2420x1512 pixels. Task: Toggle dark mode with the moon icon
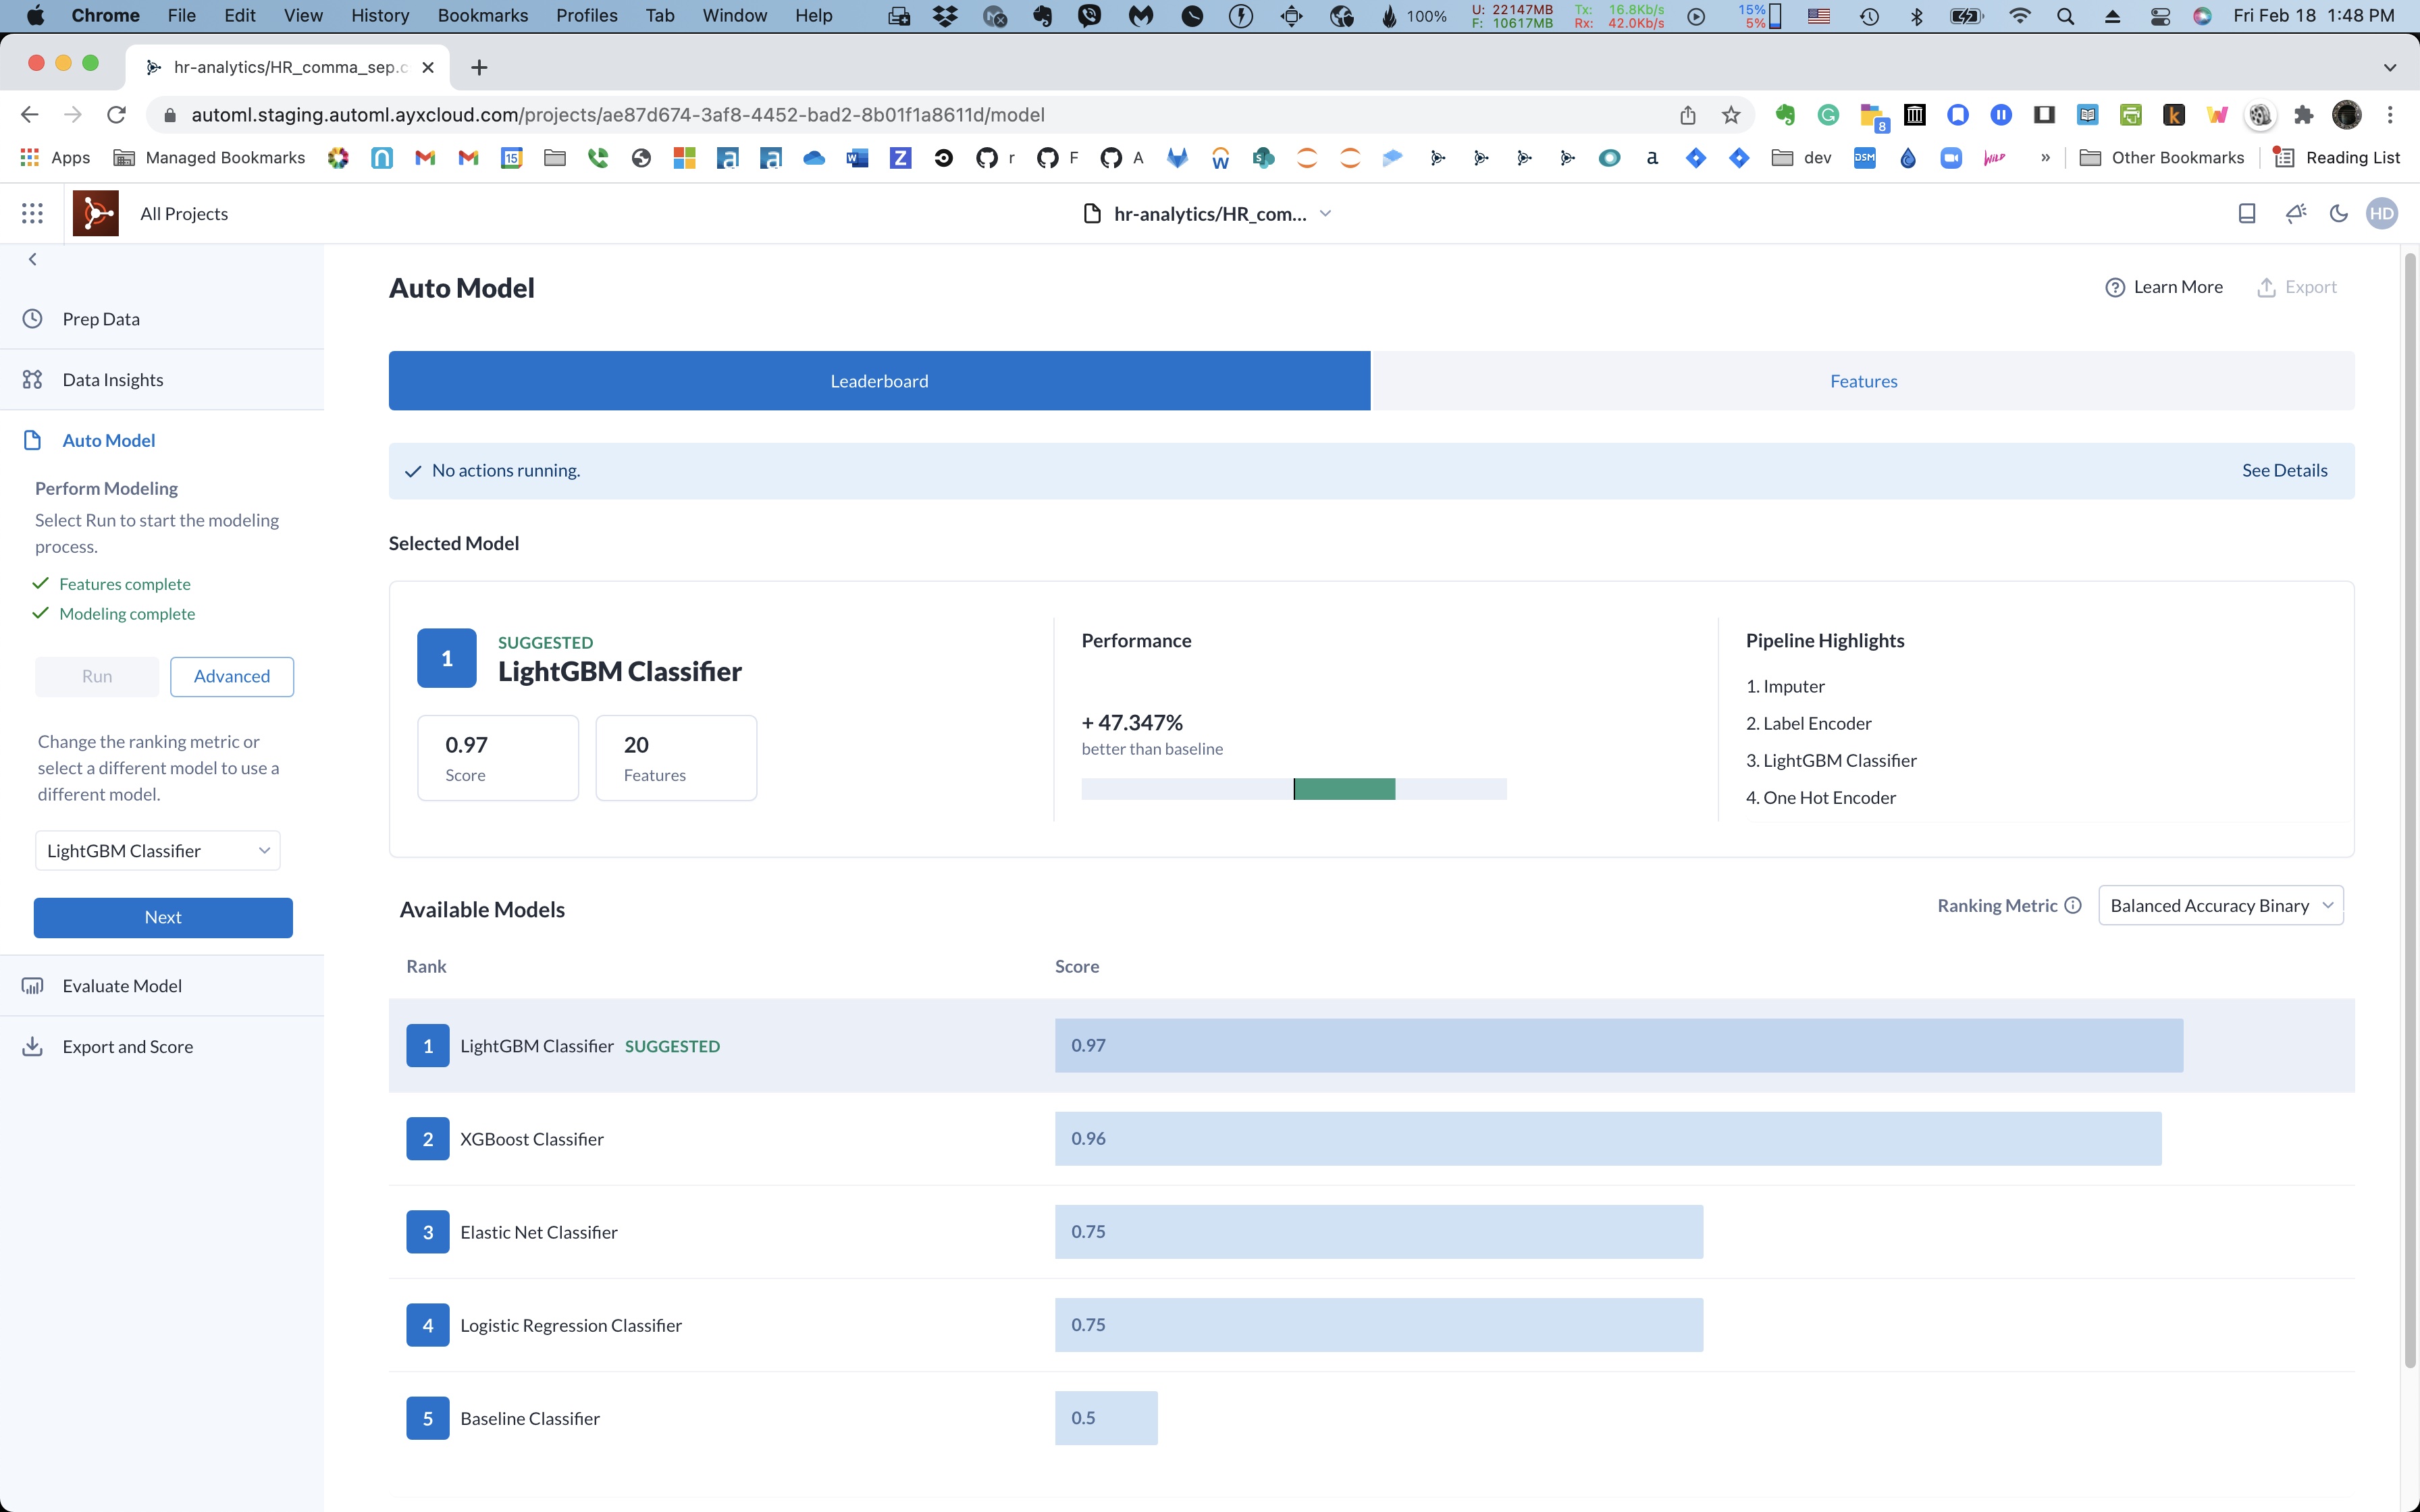(2338, 212)
